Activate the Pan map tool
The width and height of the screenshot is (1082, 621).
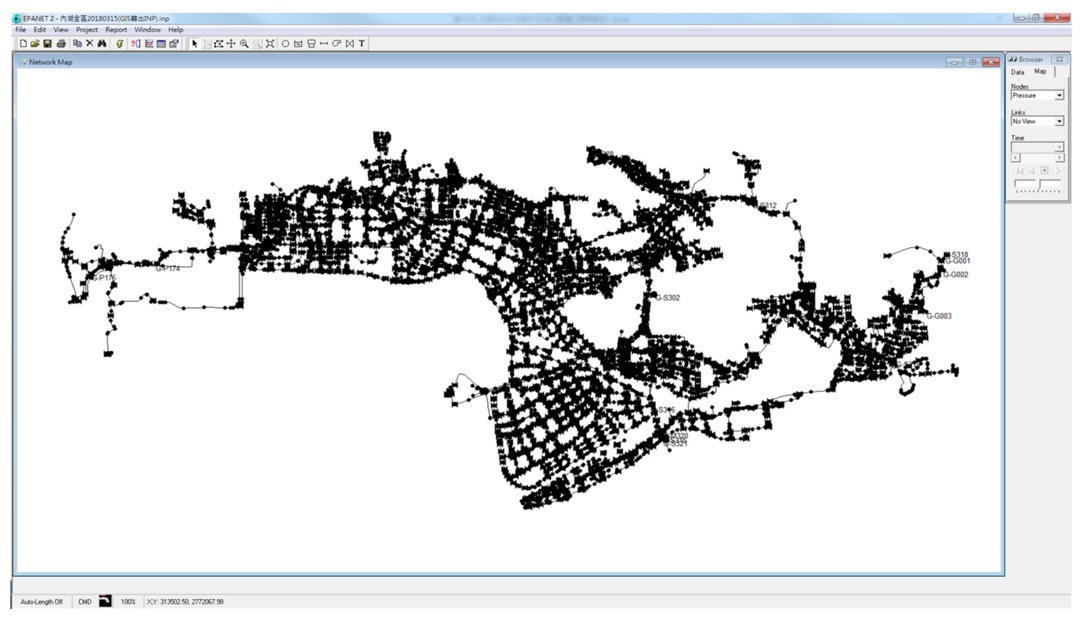(231, 43)
